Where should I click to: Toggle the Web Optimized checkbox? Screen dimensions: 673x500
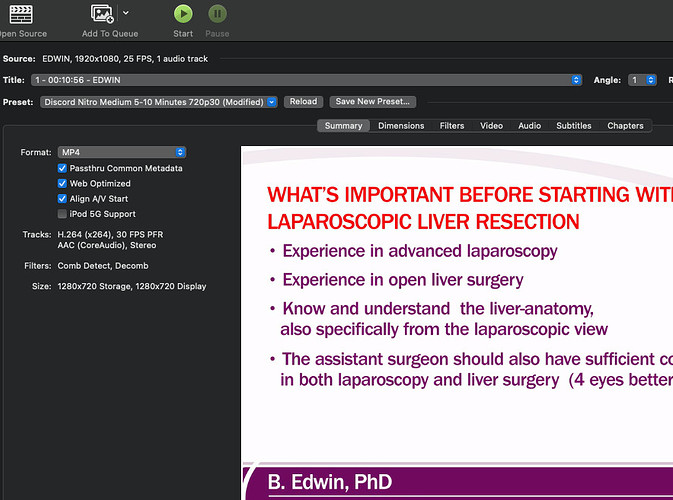pyautogui.click(x=63, y=184)
